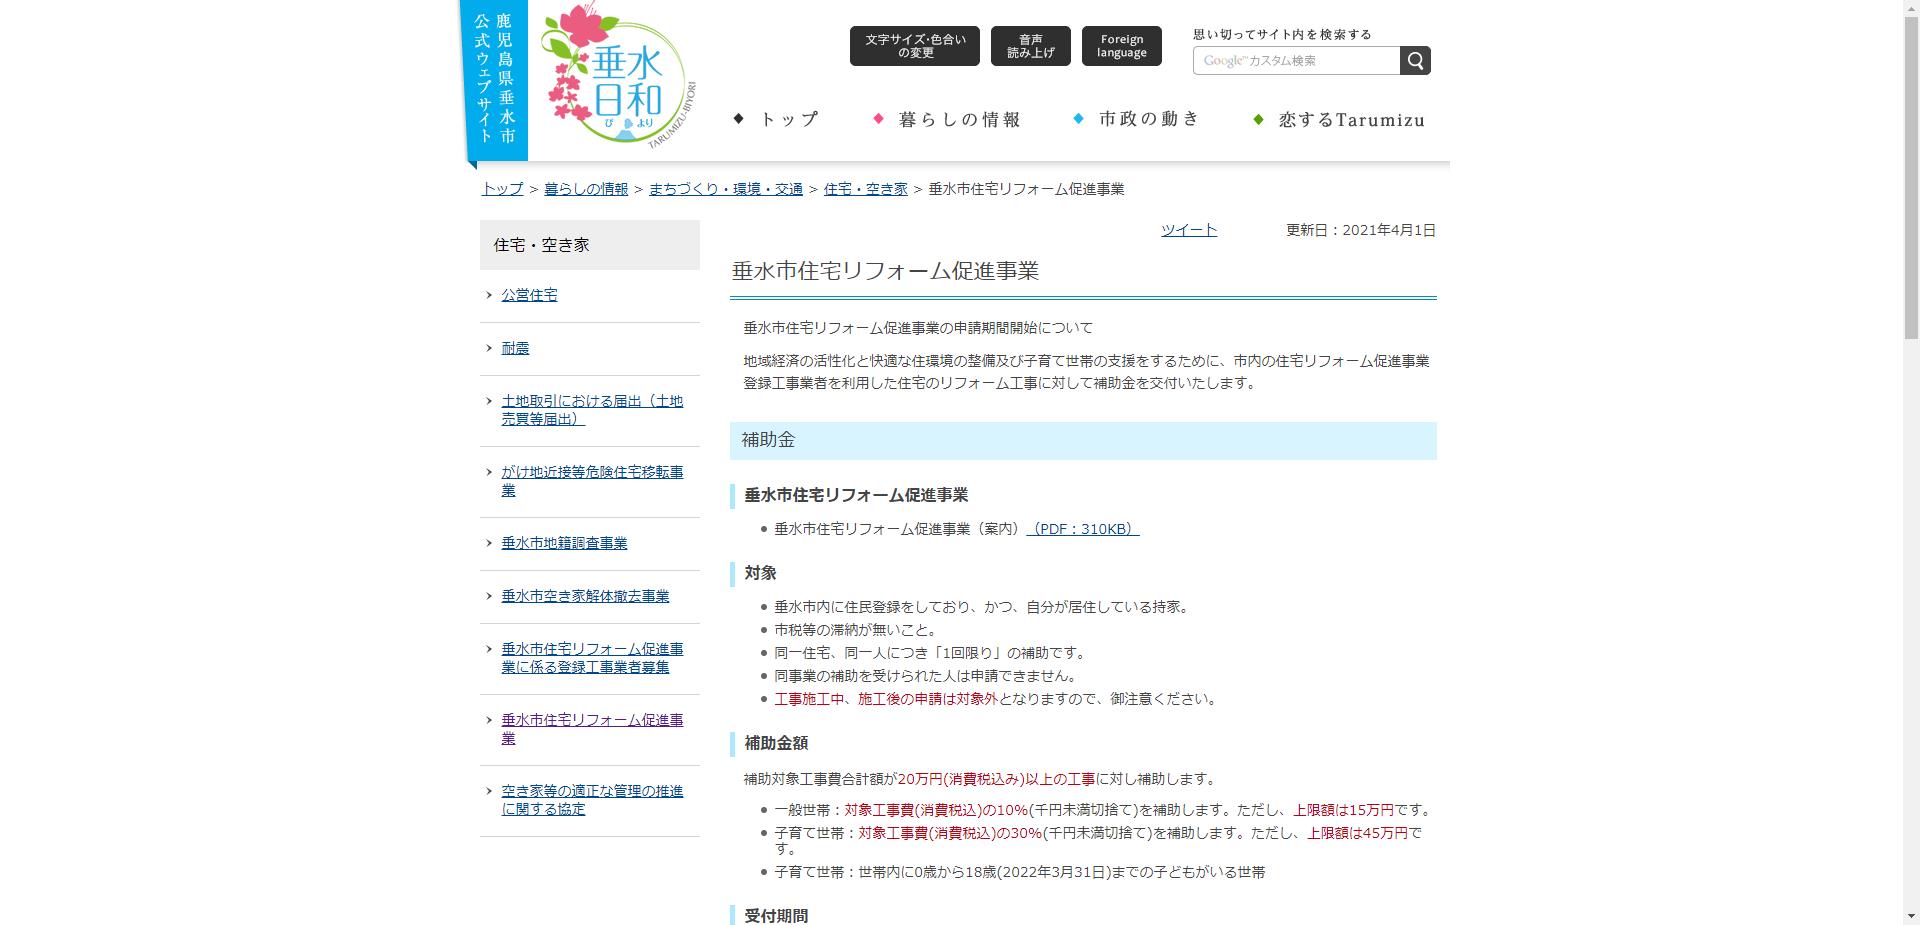Activate 音声読み上げ (text-to-speech)

click(x=1030, y=45)
